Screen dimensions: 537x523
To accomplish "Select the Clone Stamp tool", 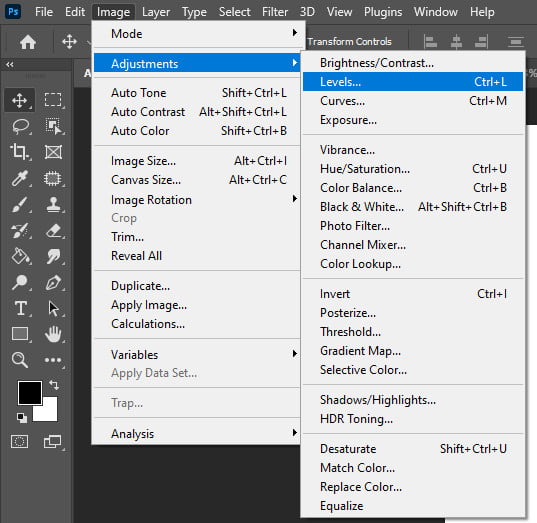I will point(53,204).
